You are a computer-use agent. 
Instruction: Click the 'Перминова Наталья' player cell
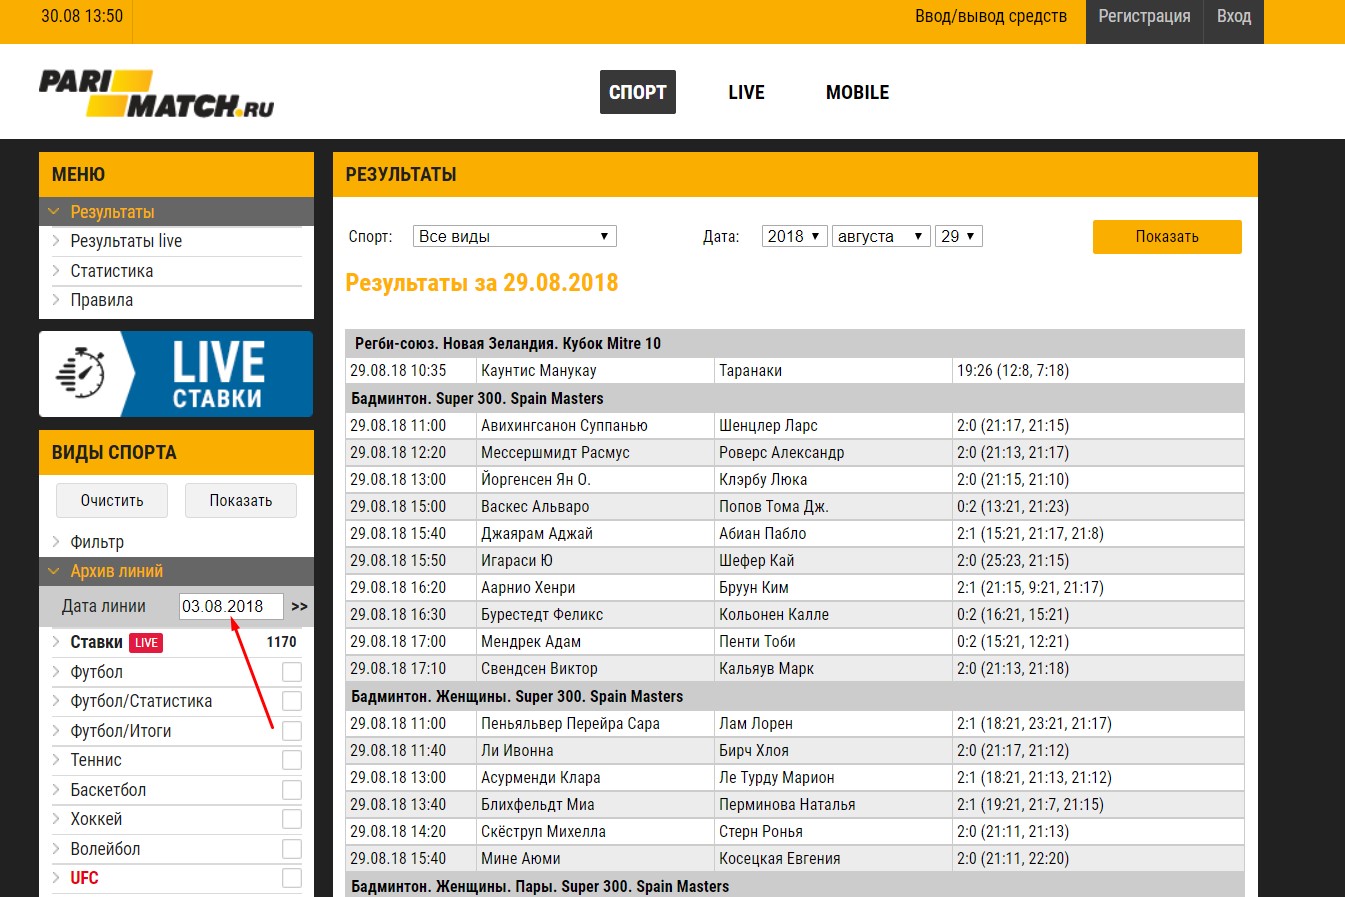tap(833, 805)
